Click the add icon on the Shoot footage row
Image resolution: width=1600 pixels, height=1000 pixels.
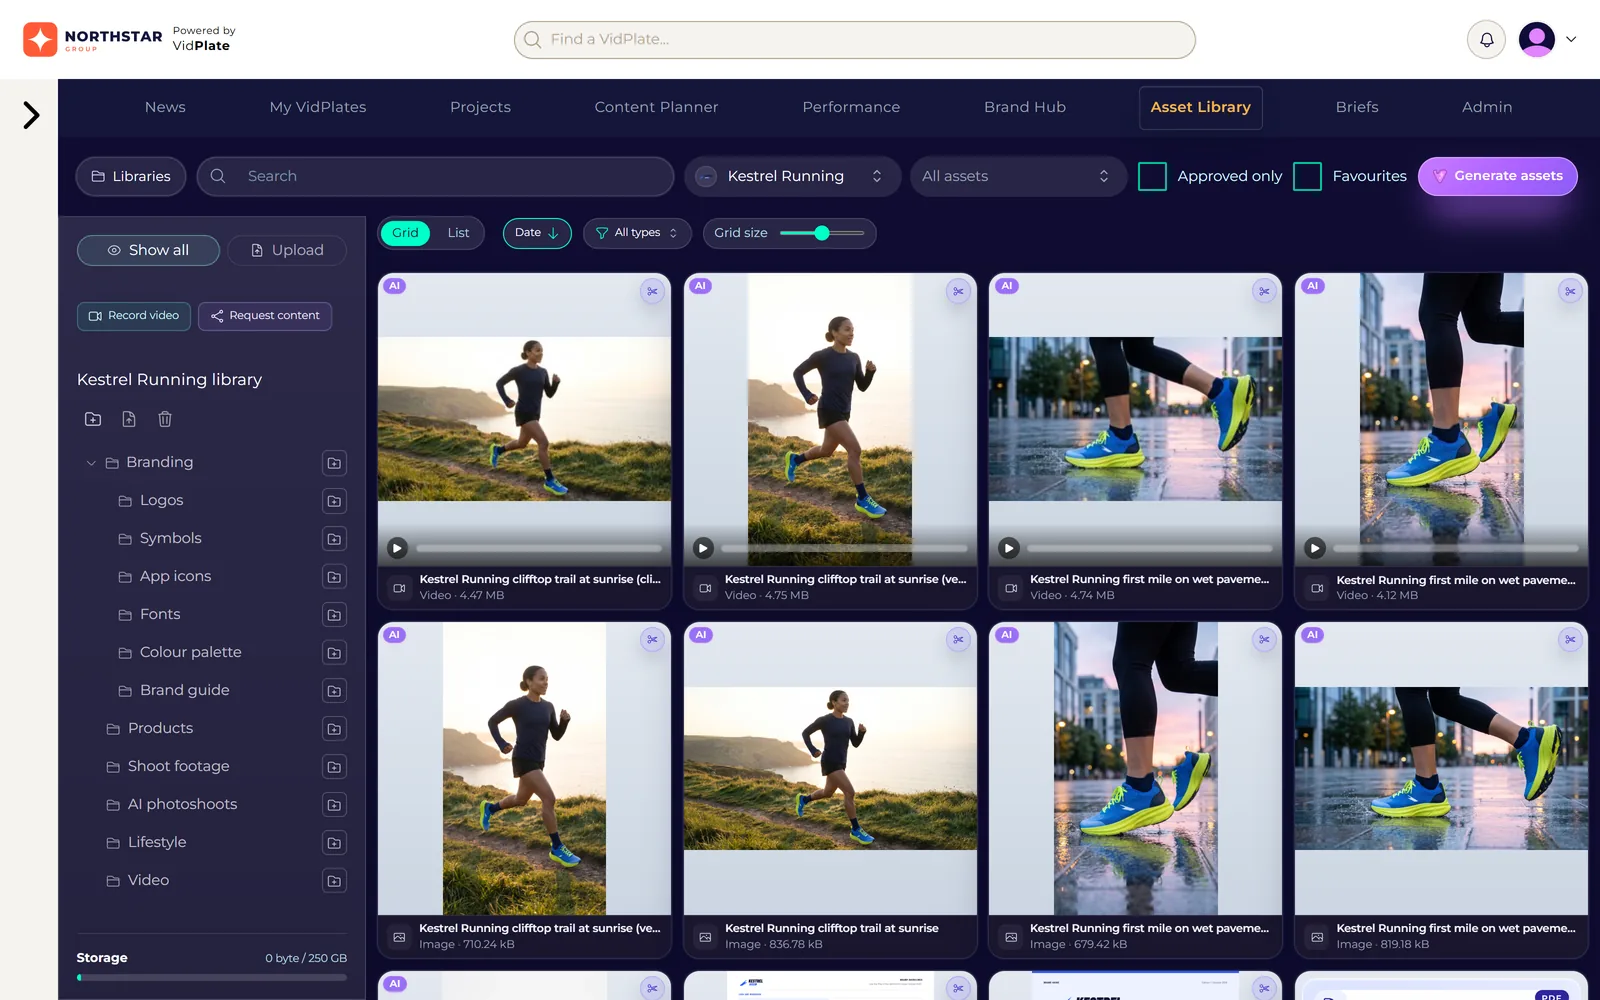[x=334, y=767]
